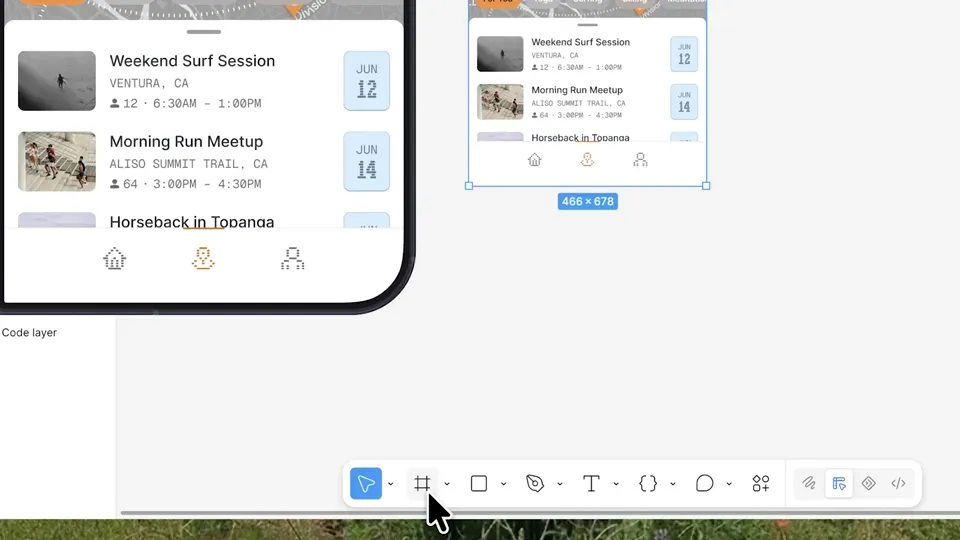
Task: Open Frame tool options dropdown
Action: click(447, 484)
